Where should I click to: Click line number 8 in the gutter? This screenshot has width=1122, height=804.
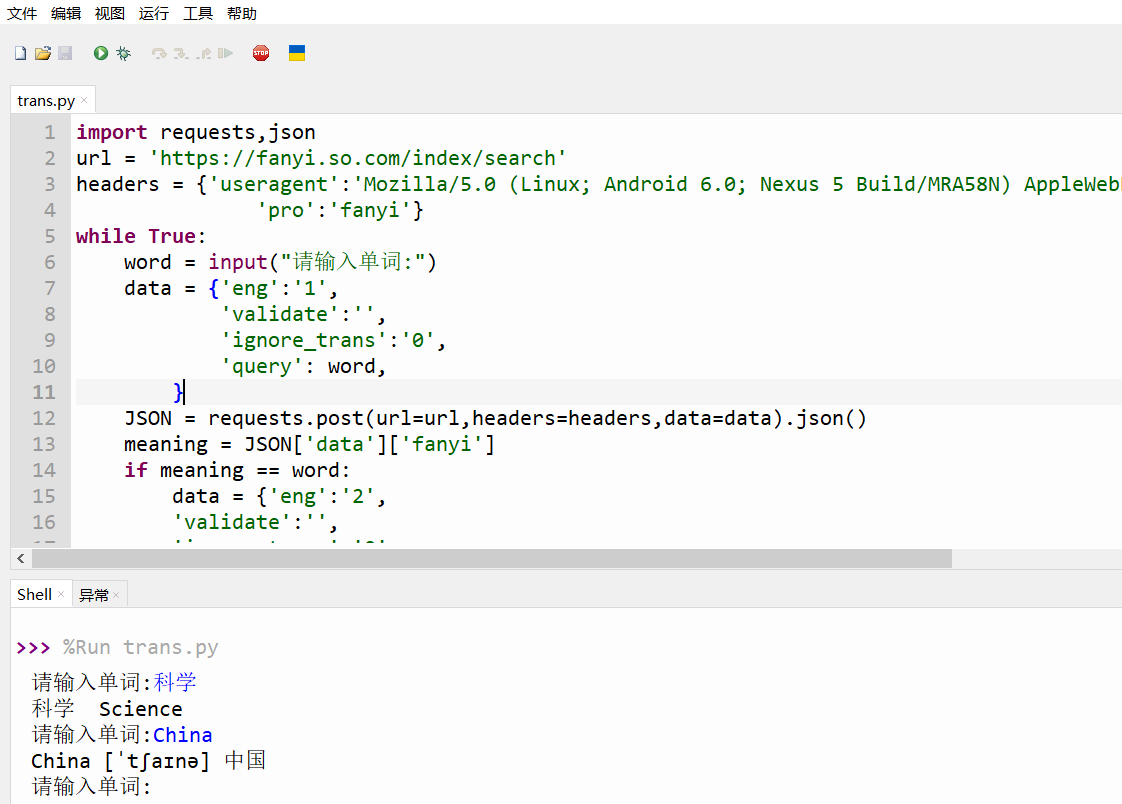click(49, 314)
